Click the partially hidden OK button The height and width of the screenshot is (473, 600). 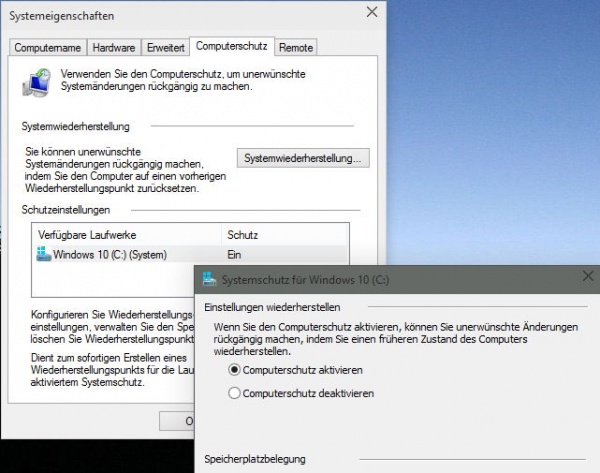point(176,420)
